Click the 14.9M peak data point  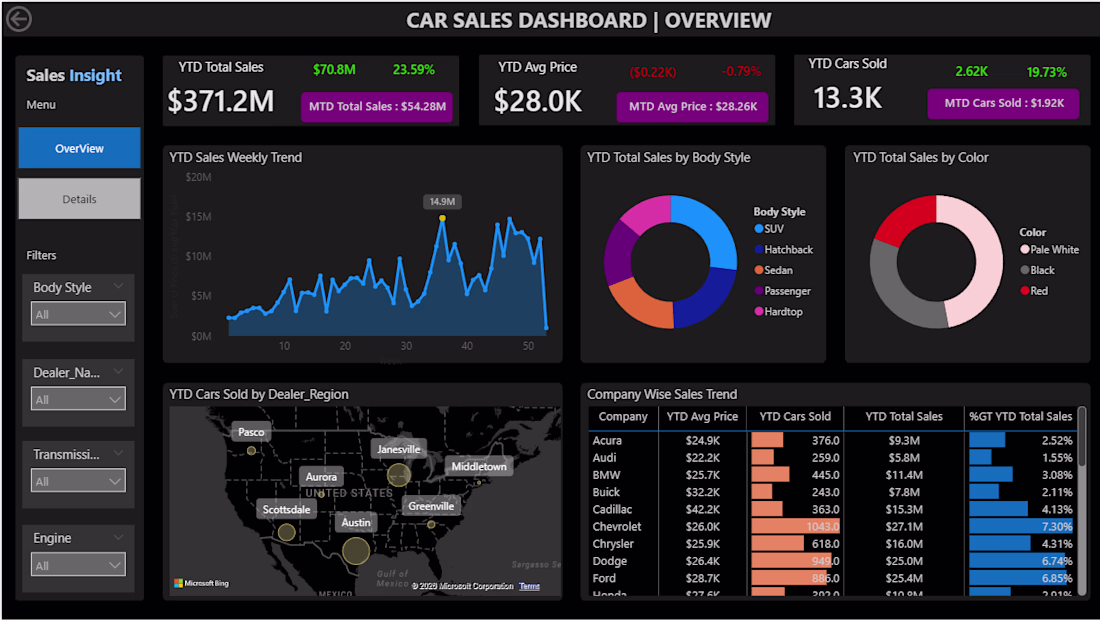(442, 218)
